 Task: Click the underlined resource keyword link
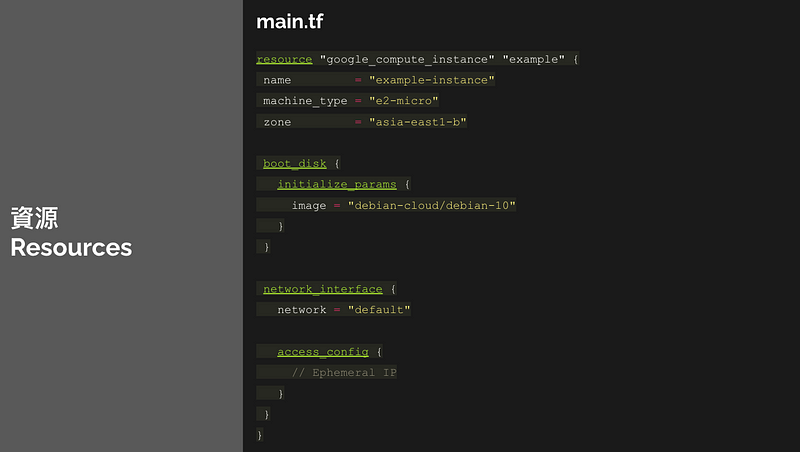[284, 59]
